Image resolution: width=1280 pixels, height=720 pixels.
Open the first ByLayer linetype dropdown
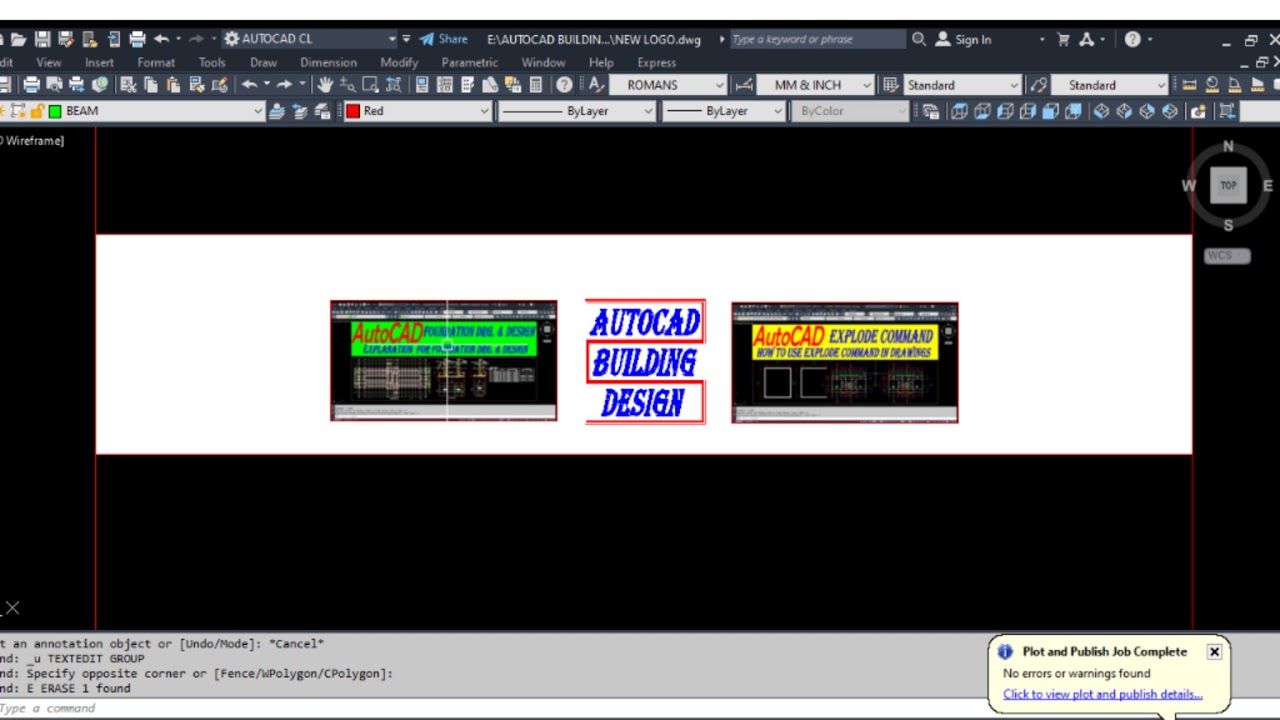coord(577,111)
